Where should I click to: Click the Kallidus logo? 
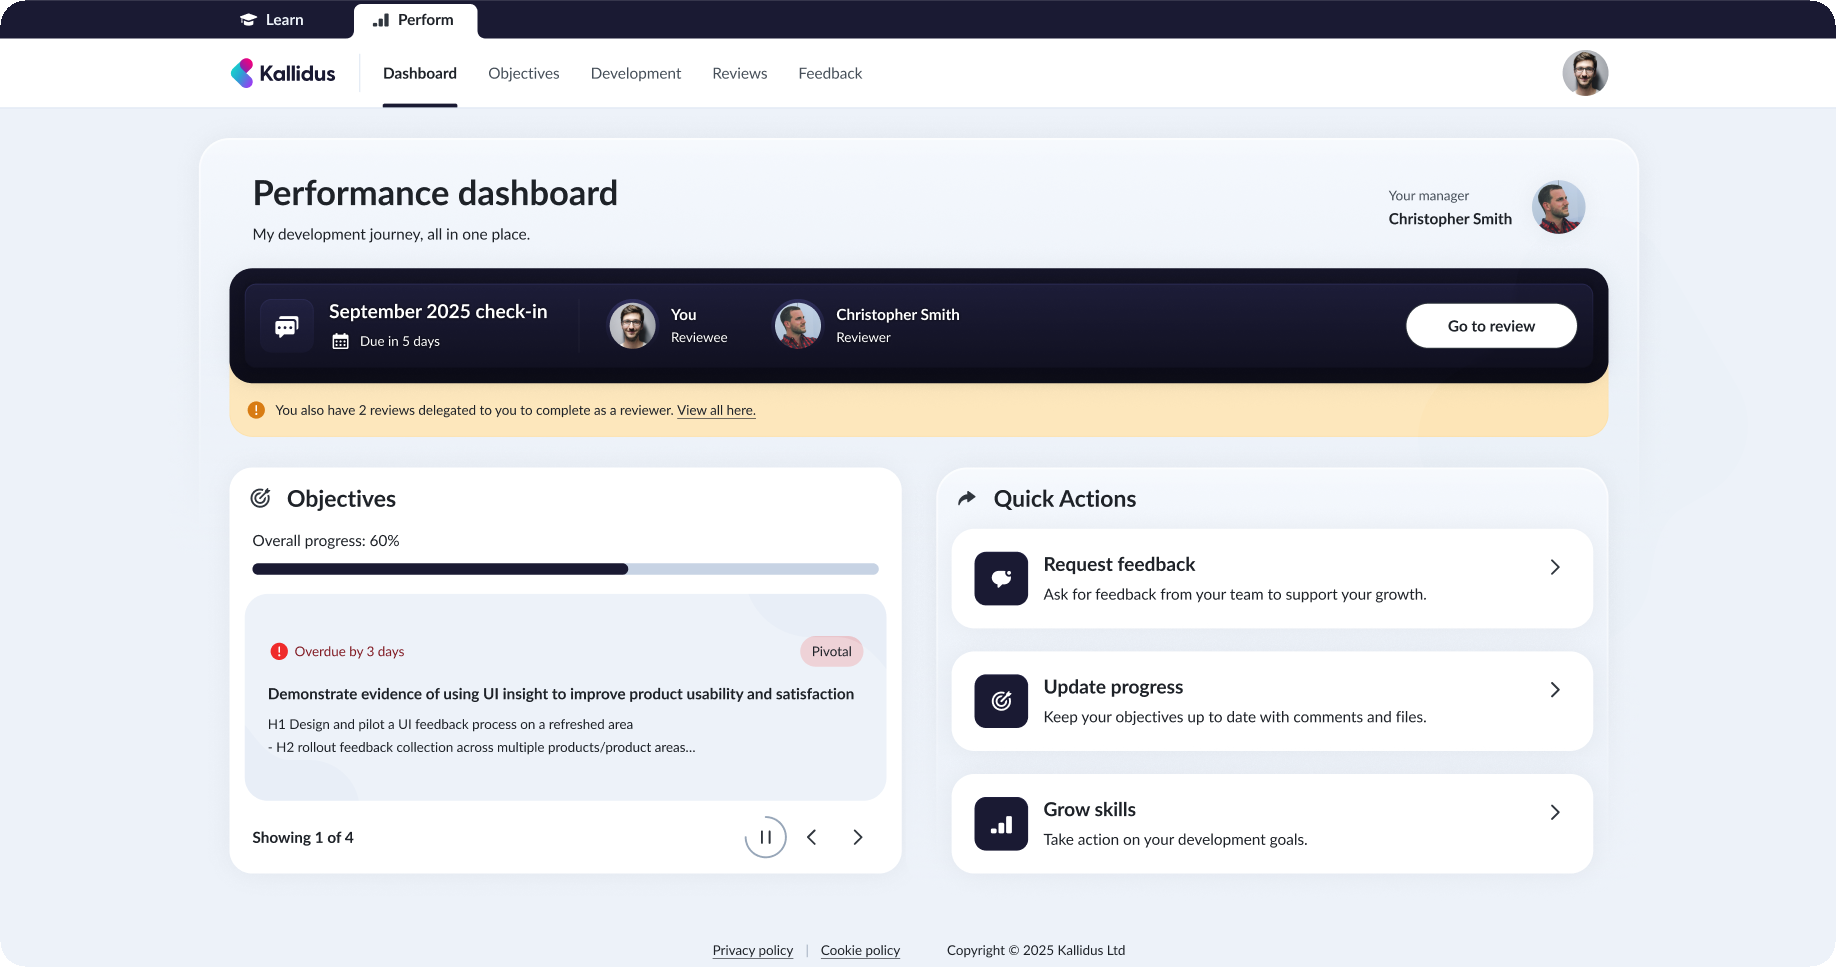pos(283,73)
